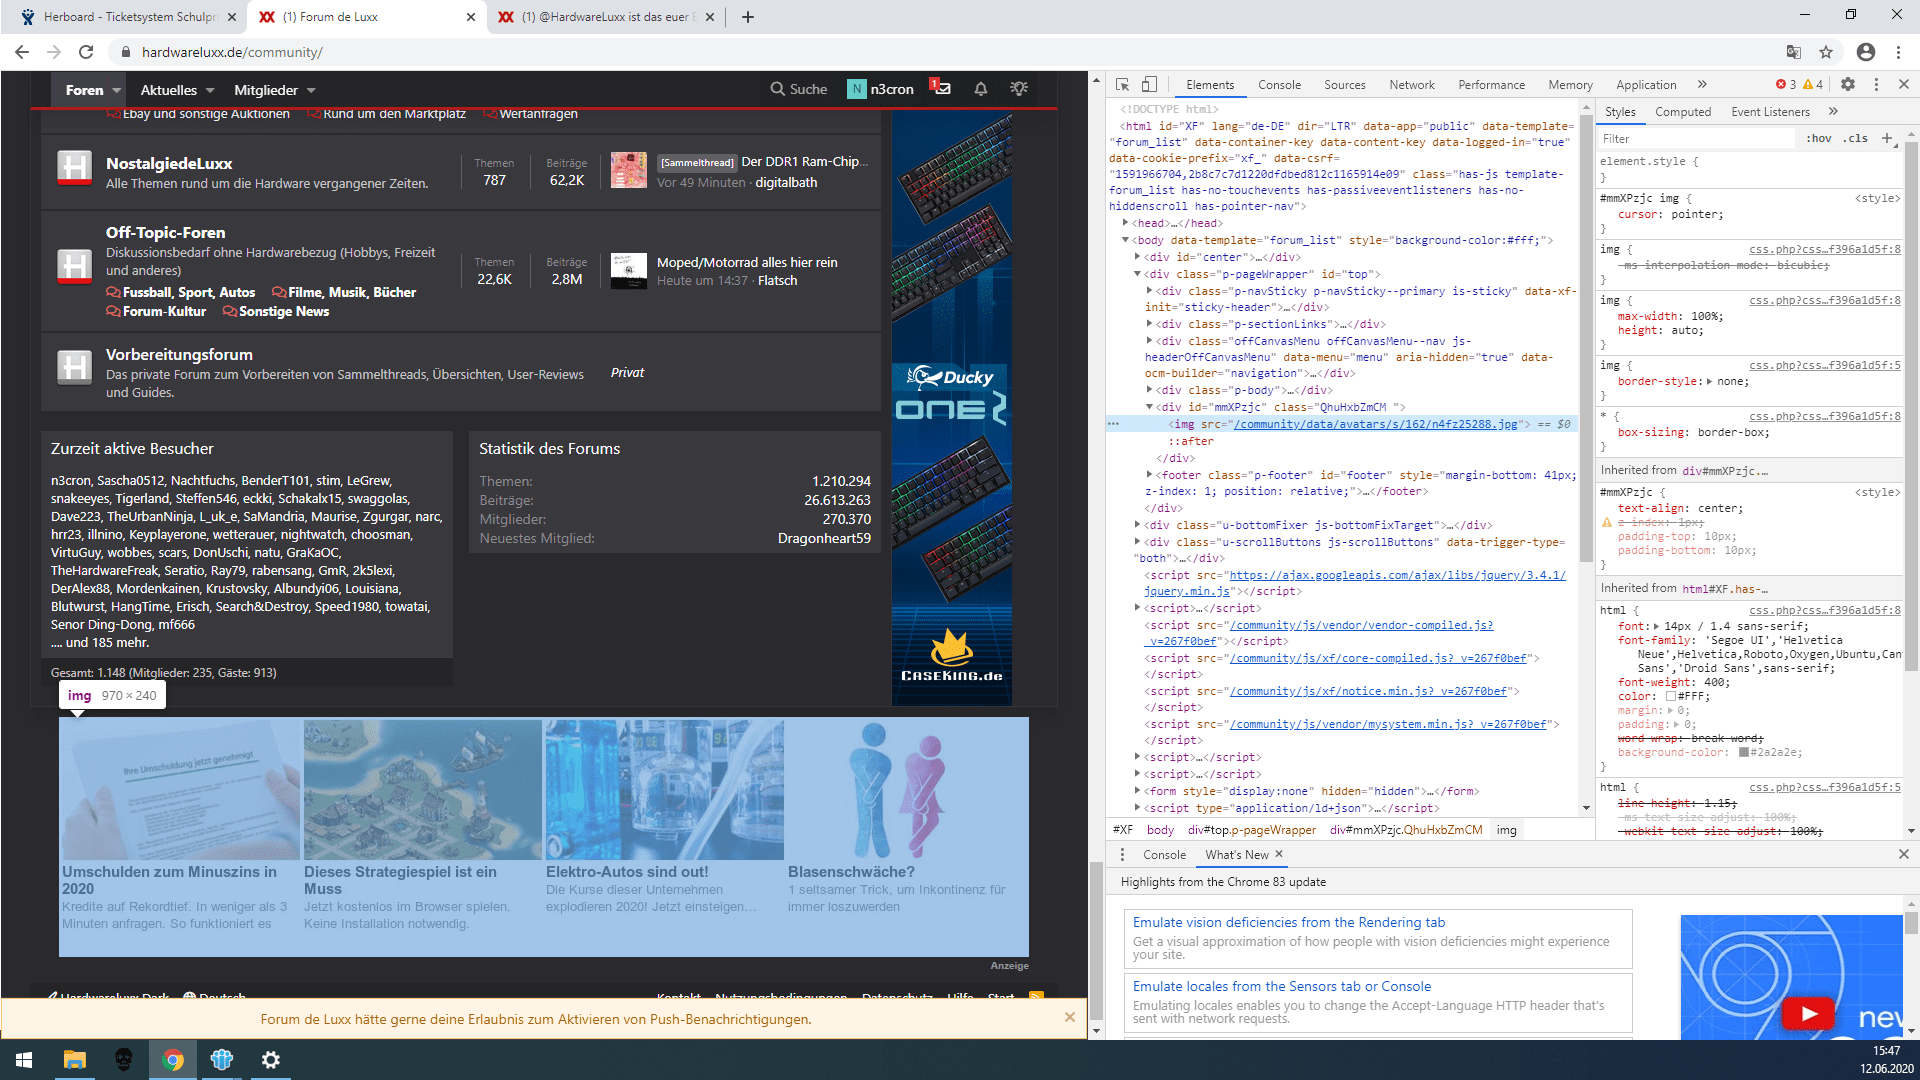Expand the head element node
1920x1080 pixels.
1126,223
